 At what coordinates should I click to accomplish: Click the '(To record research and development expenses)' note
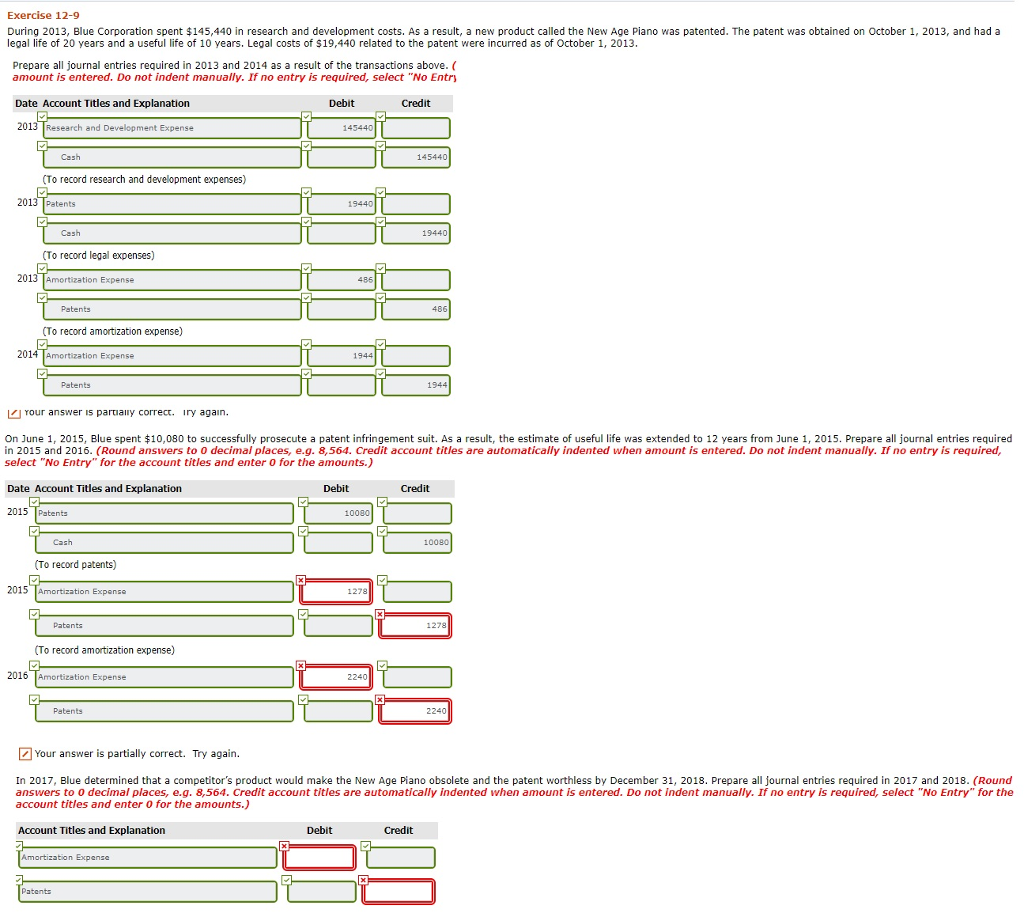coord(144,180)
